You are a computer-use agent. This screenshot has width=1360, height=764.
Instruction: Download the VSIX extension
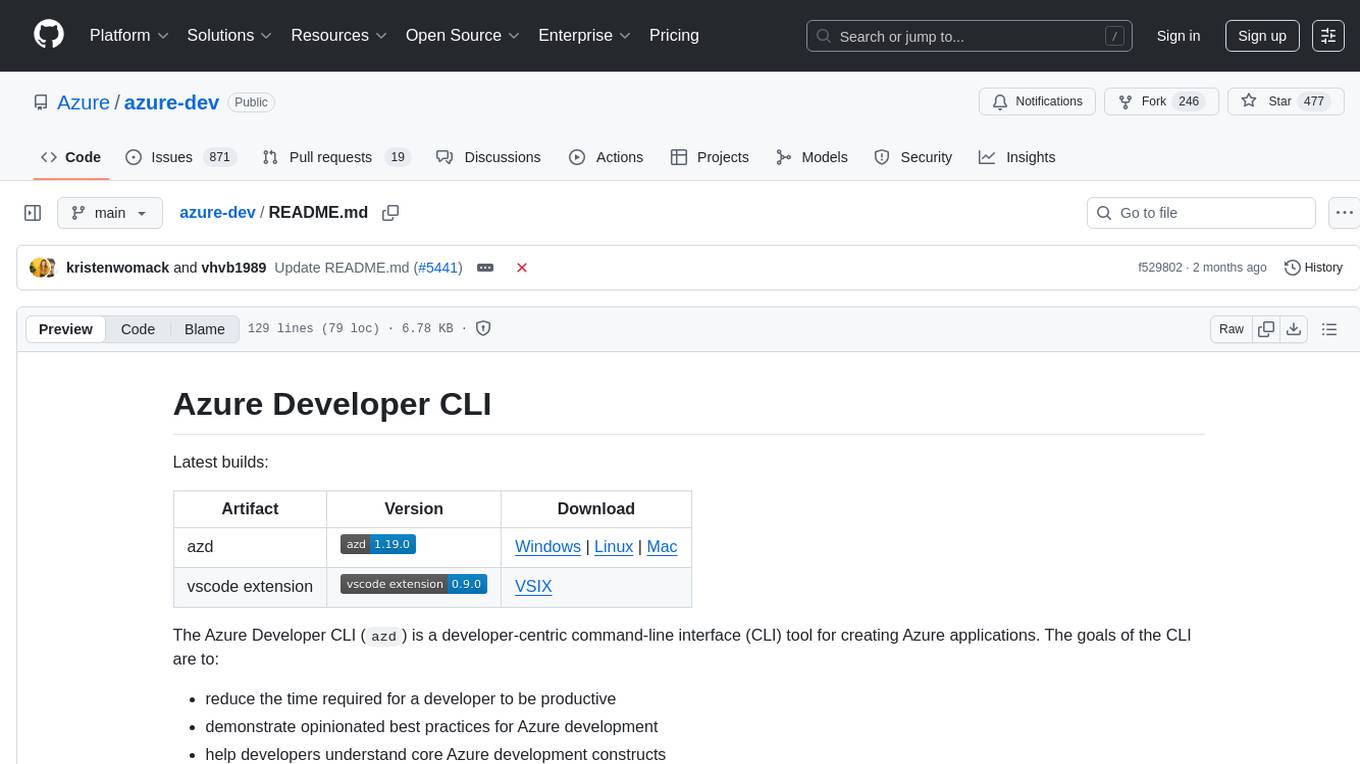533,587
